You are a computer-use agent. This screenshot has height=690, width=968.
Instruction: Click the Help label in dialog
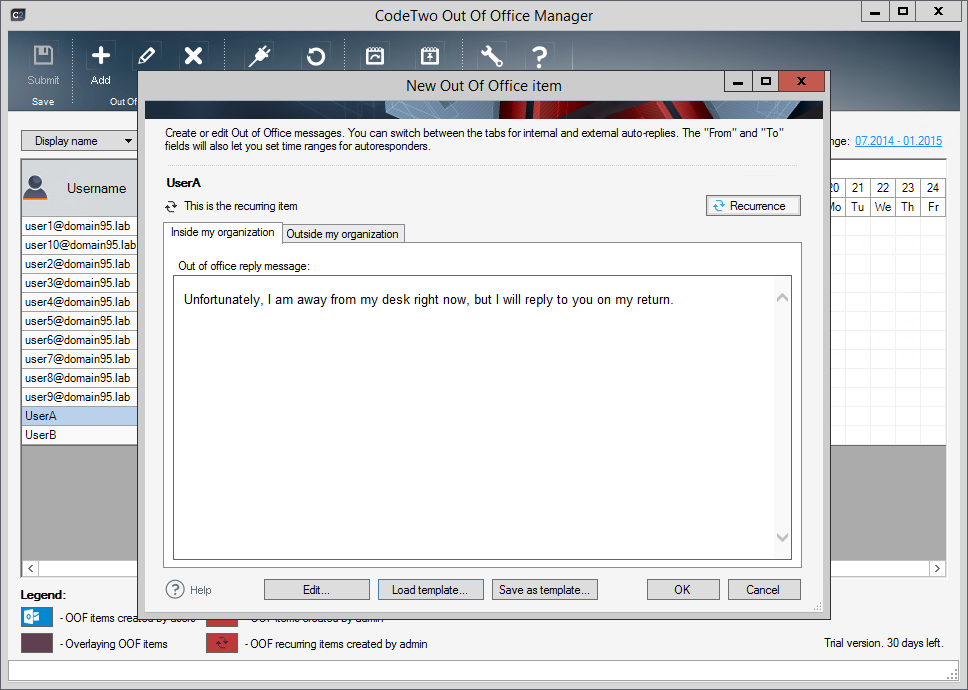[x=201, y=590]
